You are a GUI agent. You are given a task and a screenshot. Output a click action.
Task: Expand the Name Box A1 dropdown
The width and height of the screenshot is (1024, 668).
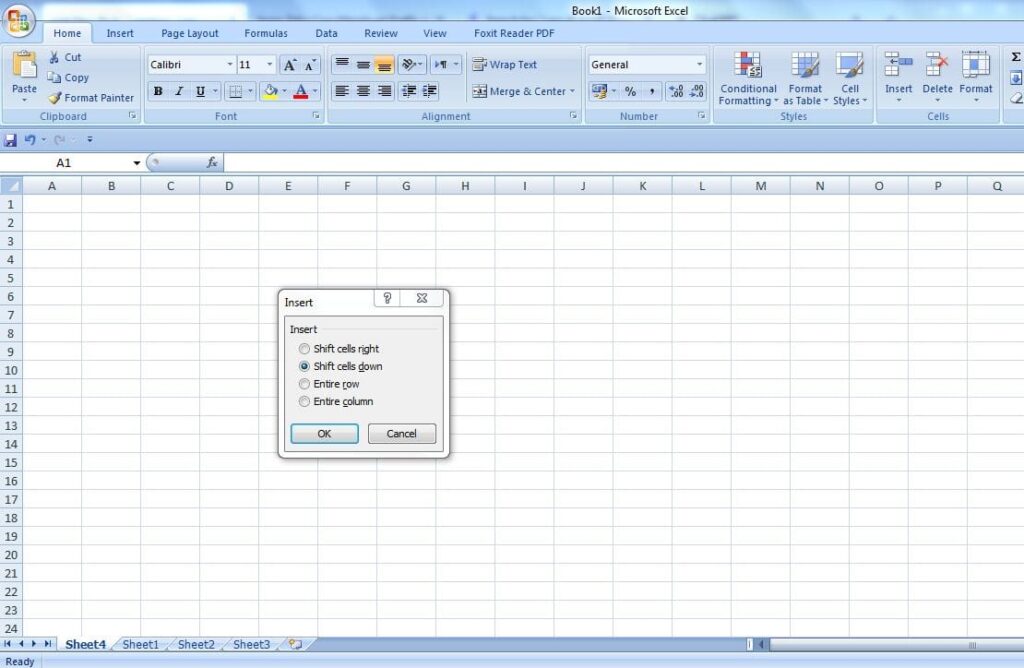point(136,163)
